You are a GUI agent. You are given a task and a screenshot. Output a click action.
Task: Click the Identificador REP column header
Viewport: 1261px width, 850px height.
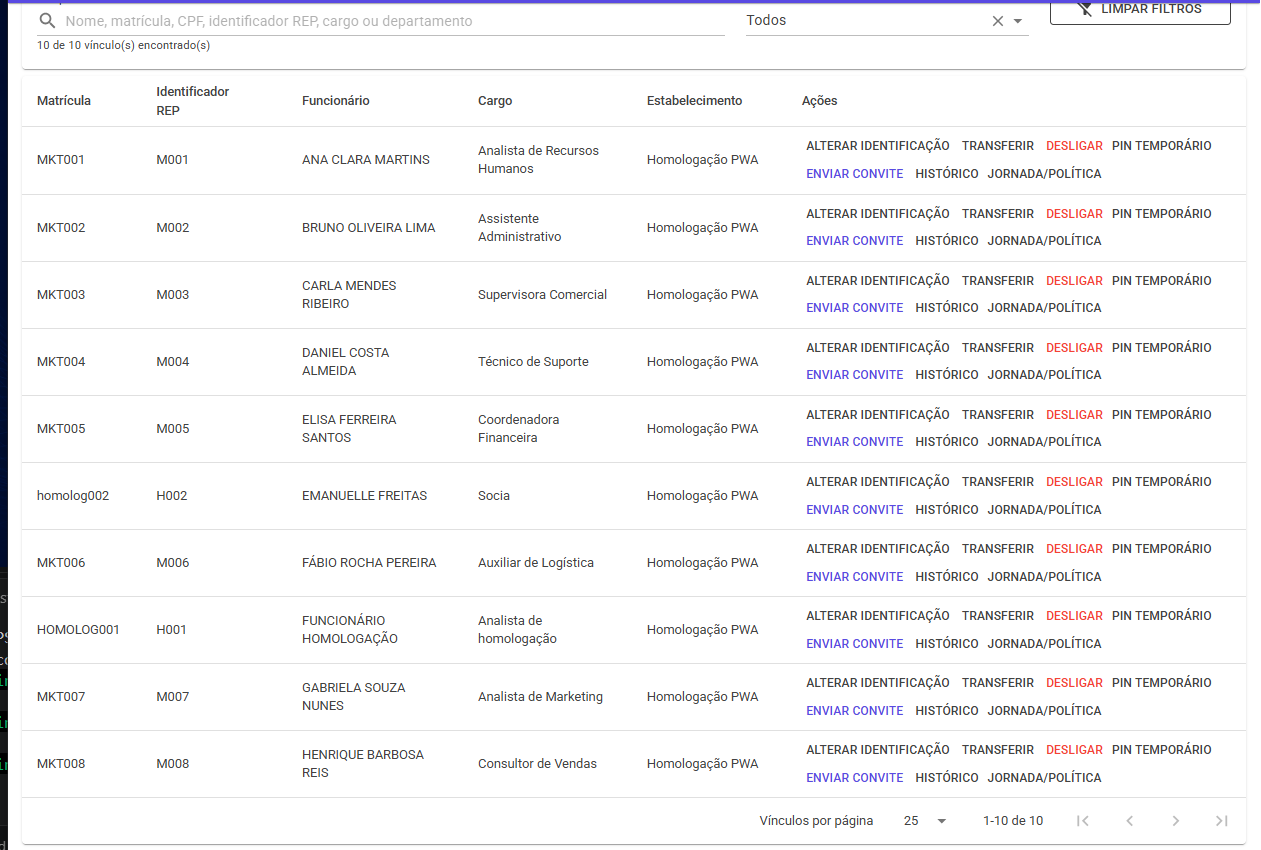point(193,101)
